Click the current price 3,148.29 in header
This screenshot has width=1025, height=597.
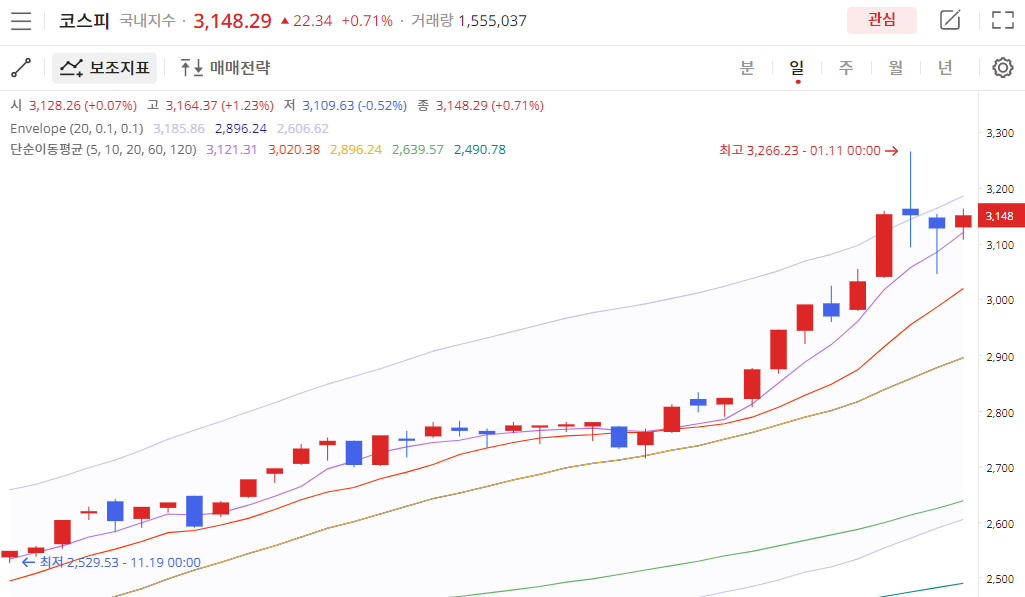click(x=232, y=21)
